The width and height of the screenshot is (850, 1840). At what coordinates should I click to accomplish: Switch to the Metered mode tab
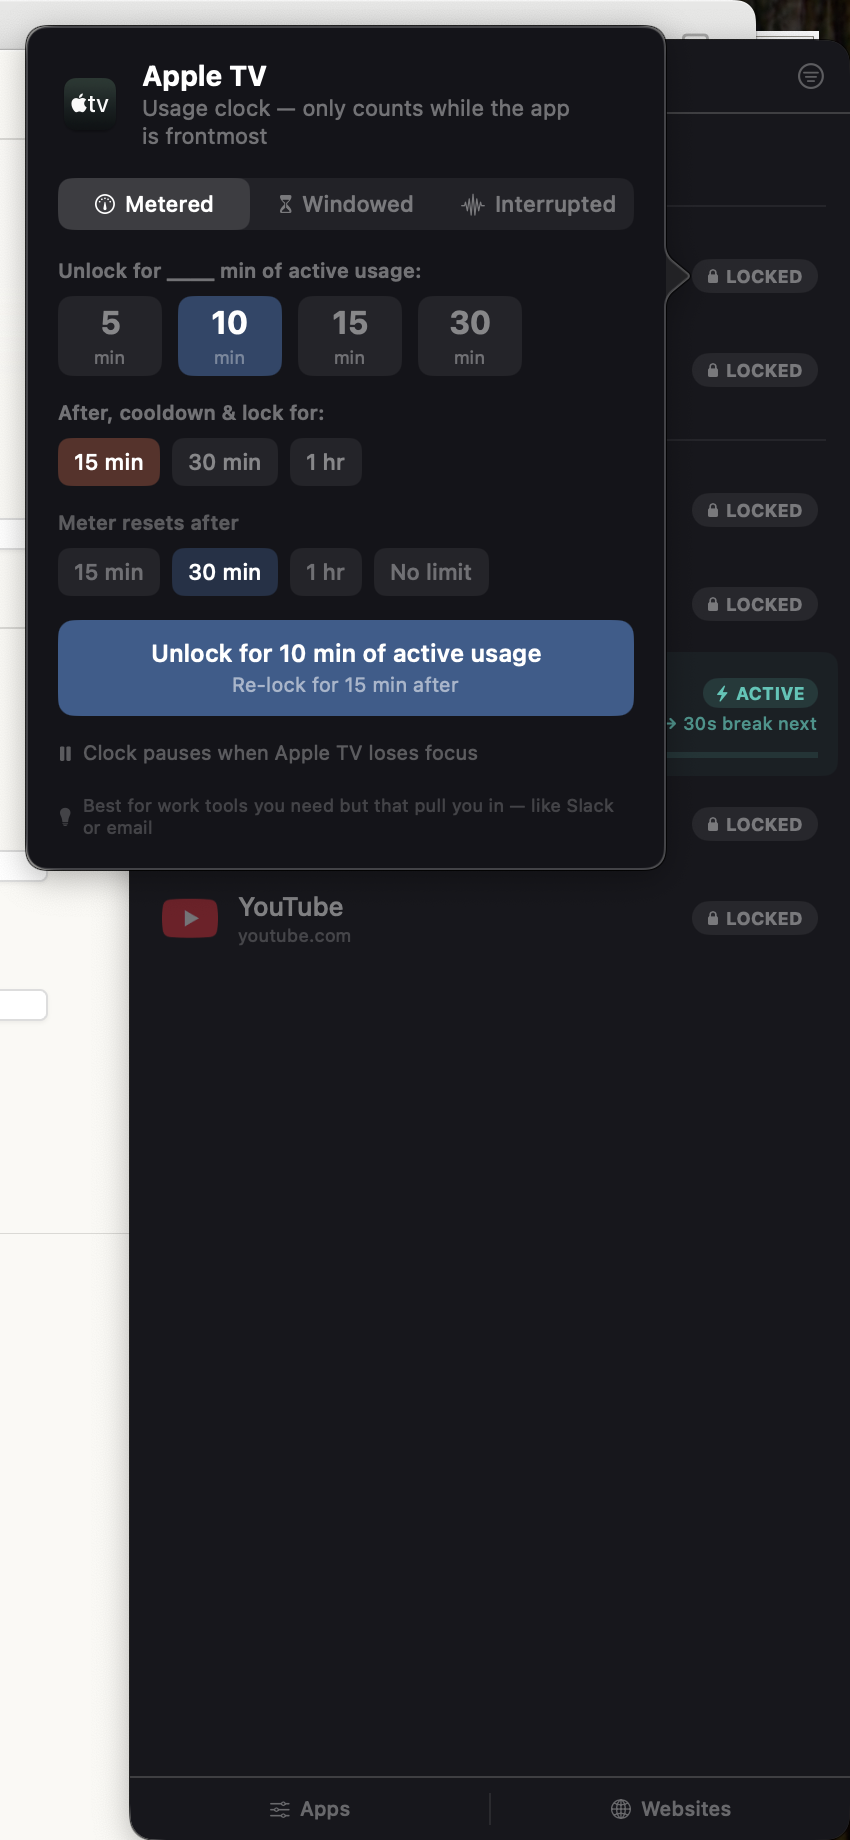click(x=154, y=204)
